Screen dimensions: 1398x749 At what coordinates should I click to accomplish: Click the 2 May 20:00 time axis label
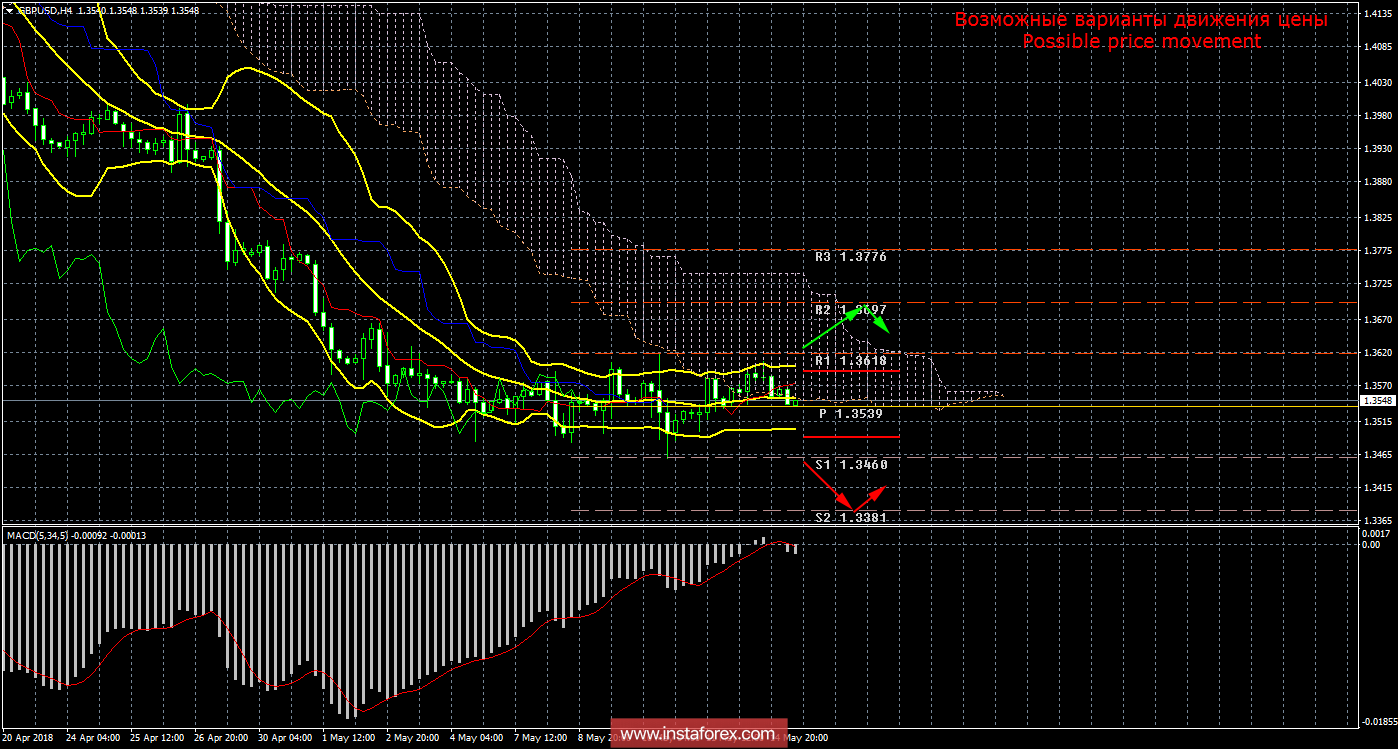point(413,738)
